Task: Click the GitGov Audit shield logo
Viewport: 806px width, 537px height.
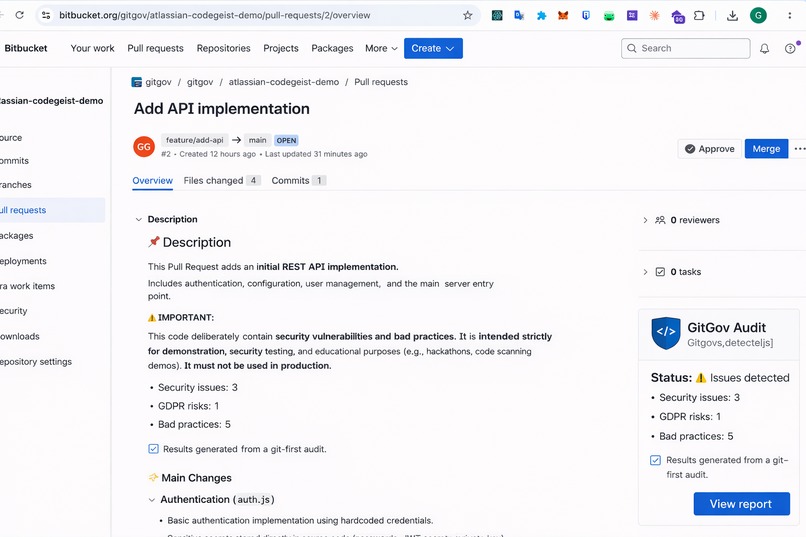Action: (x=666, y=333)
